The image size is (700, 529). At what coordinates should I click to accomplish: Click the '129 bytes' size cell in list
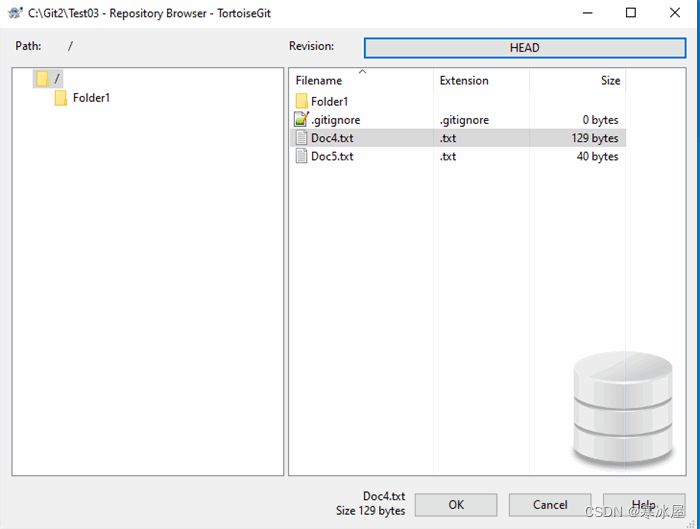tap(595, 138)
